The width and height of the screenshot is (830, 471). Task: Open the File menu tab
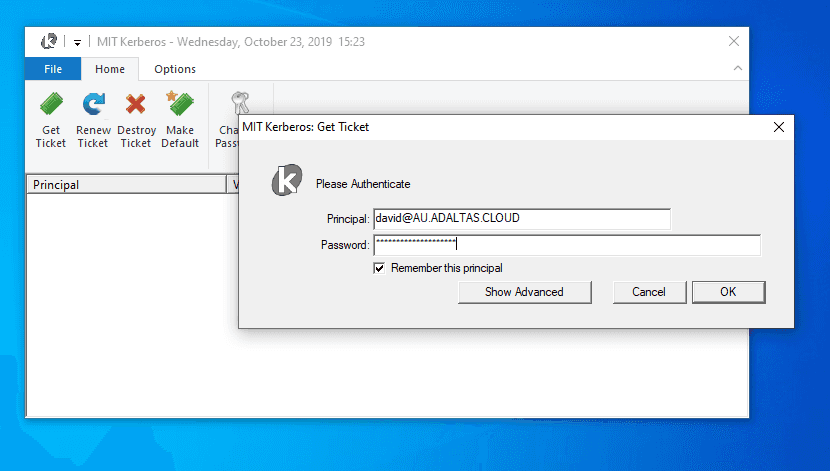point(53,69)
